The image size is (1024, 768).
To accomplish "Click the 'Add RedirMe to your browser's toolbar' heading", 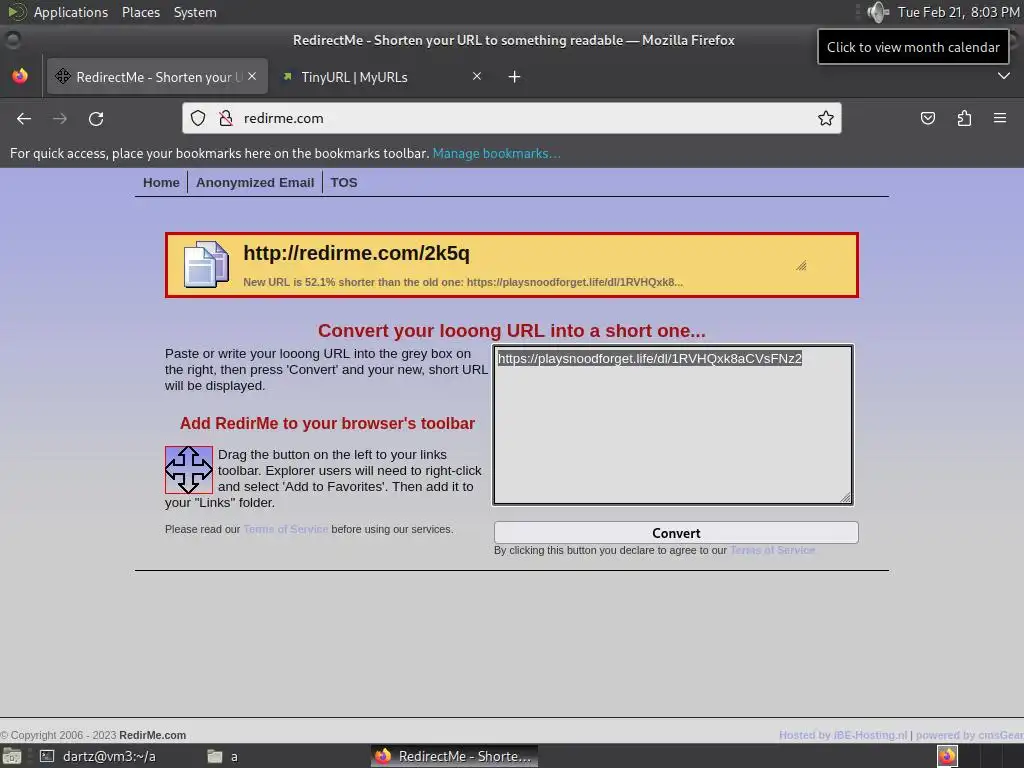I will [x=327, y=423].
